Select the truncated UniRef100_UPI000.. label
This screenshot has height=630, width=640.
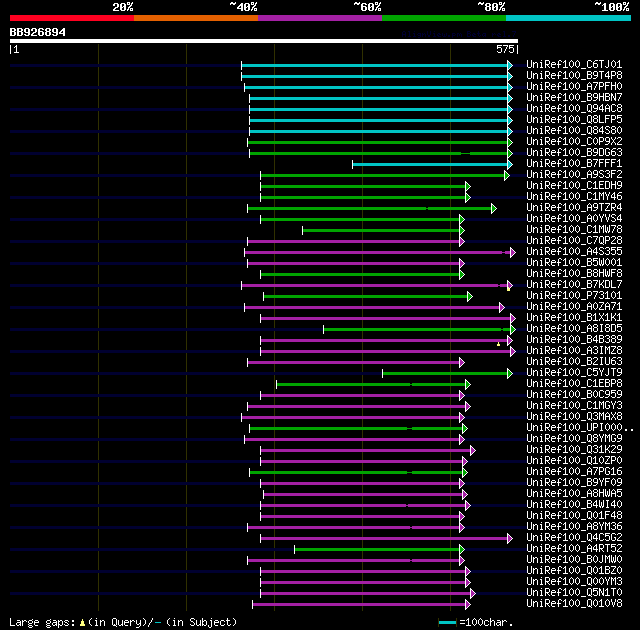pos(580,428)
